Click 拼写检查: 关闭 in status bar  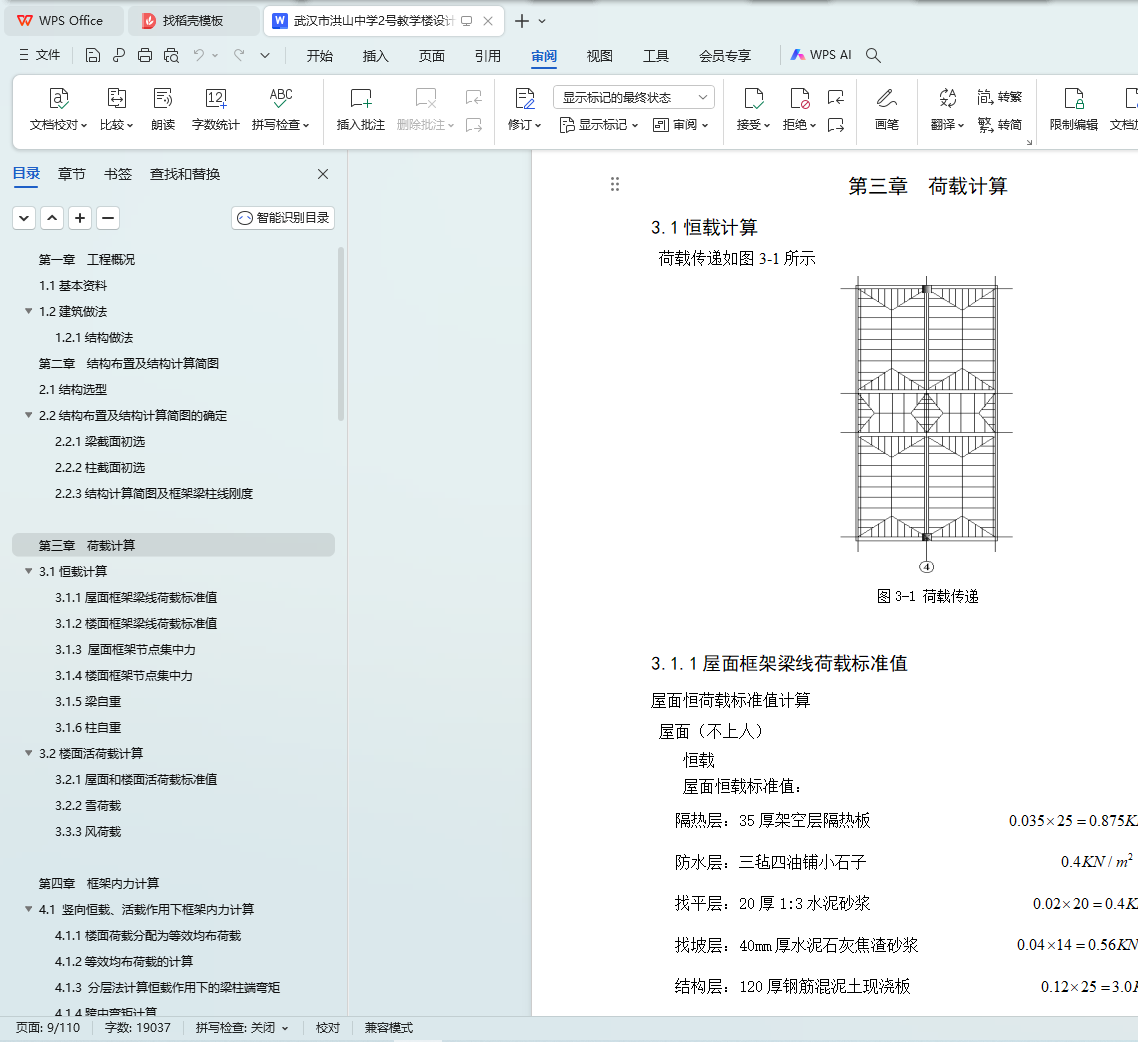(x=242, y=1027)
